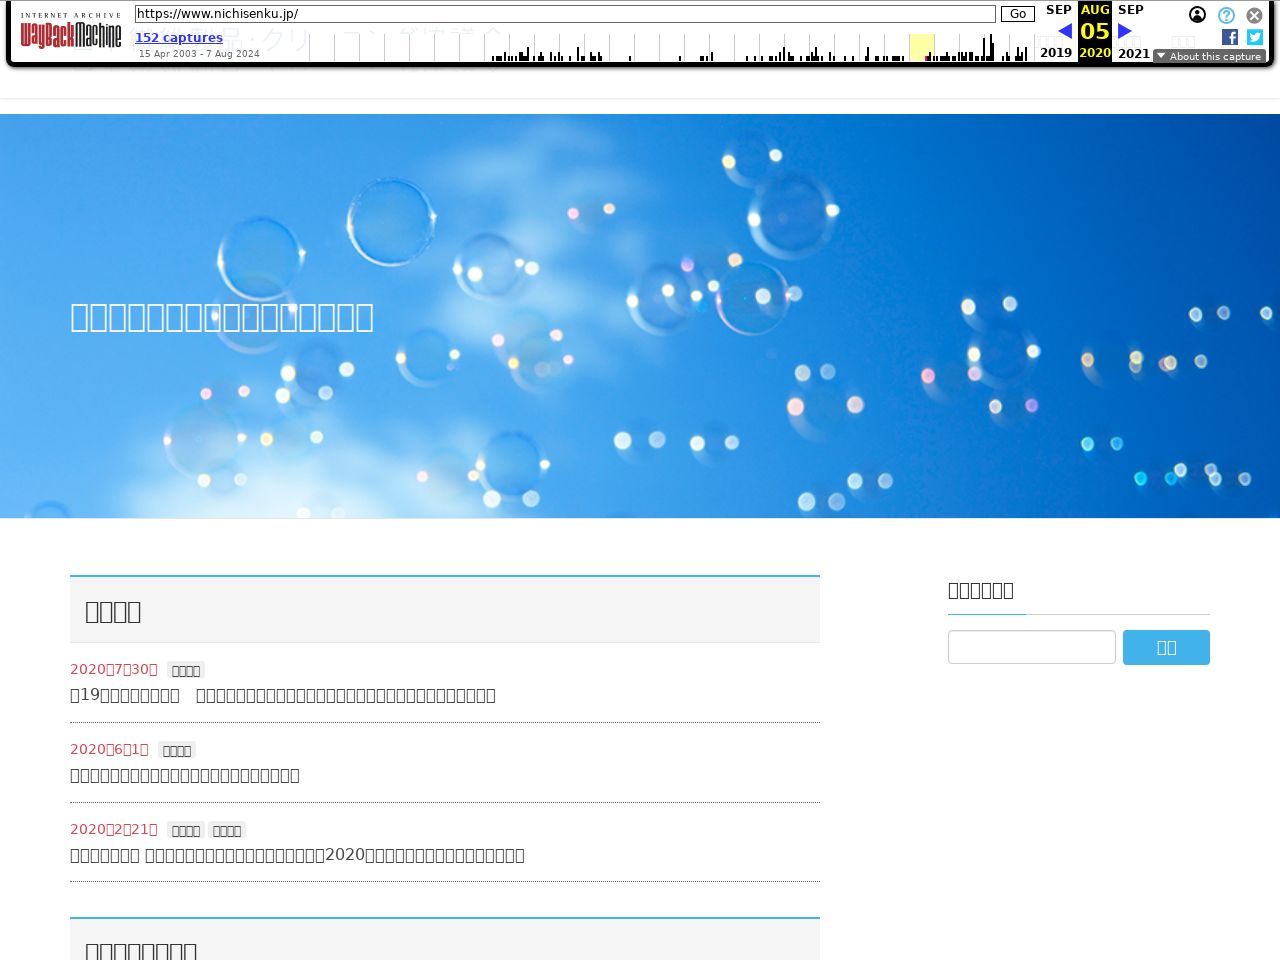Open the Wayback Machine logo link

point(71,32)
